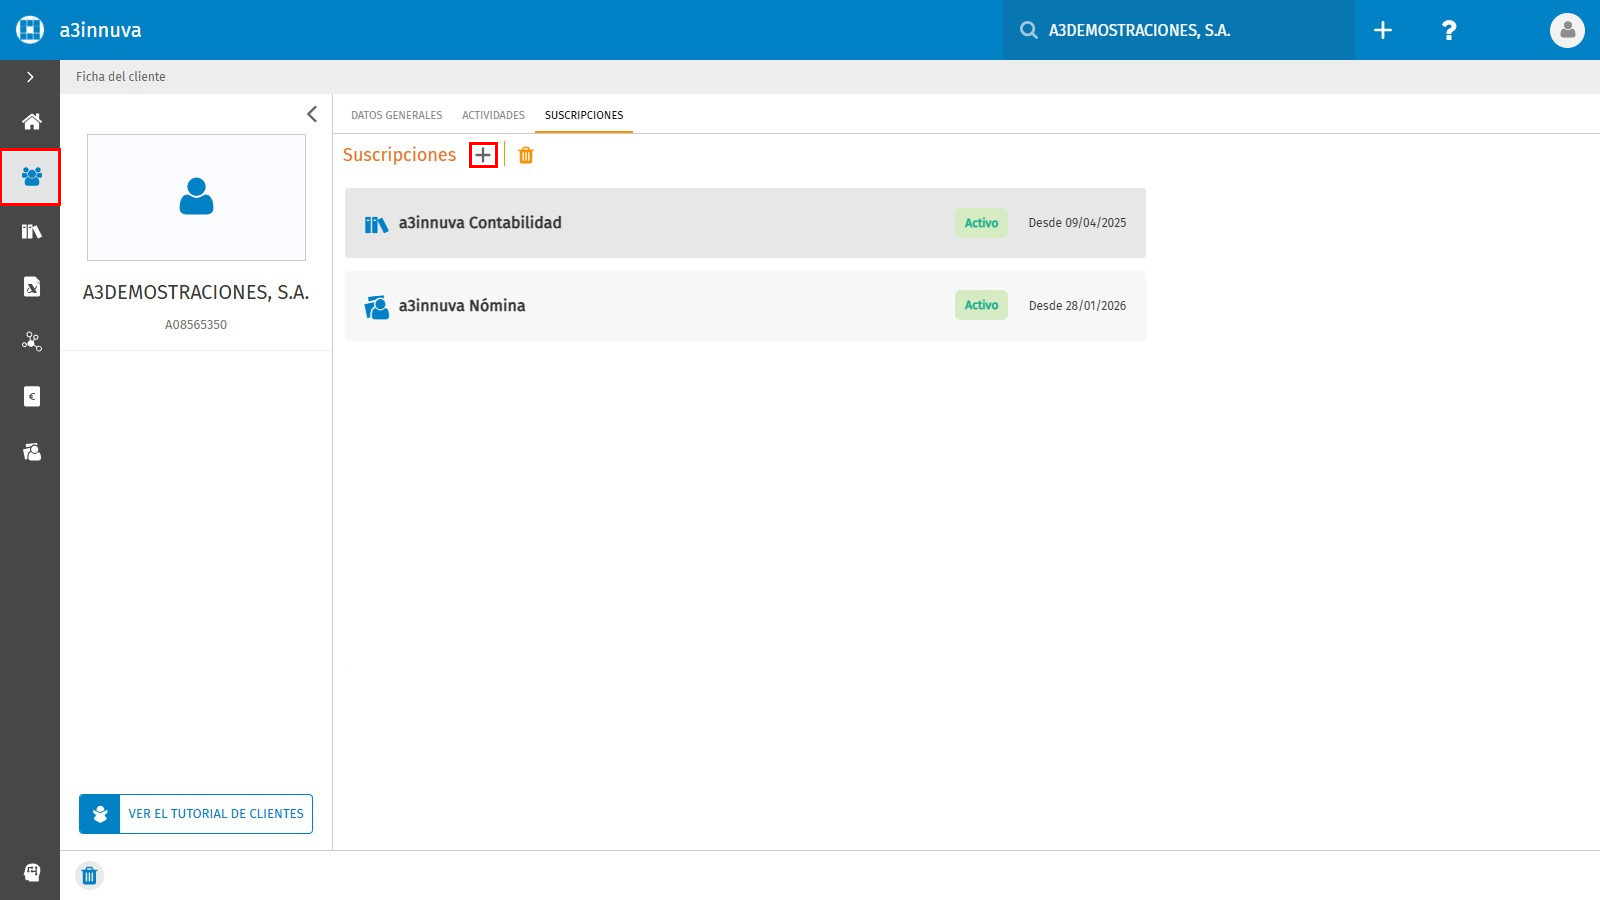Click the date Desde 09/04/2025
The width and height of the screenshot is (1600, 900).
[x=1077, y=223]
